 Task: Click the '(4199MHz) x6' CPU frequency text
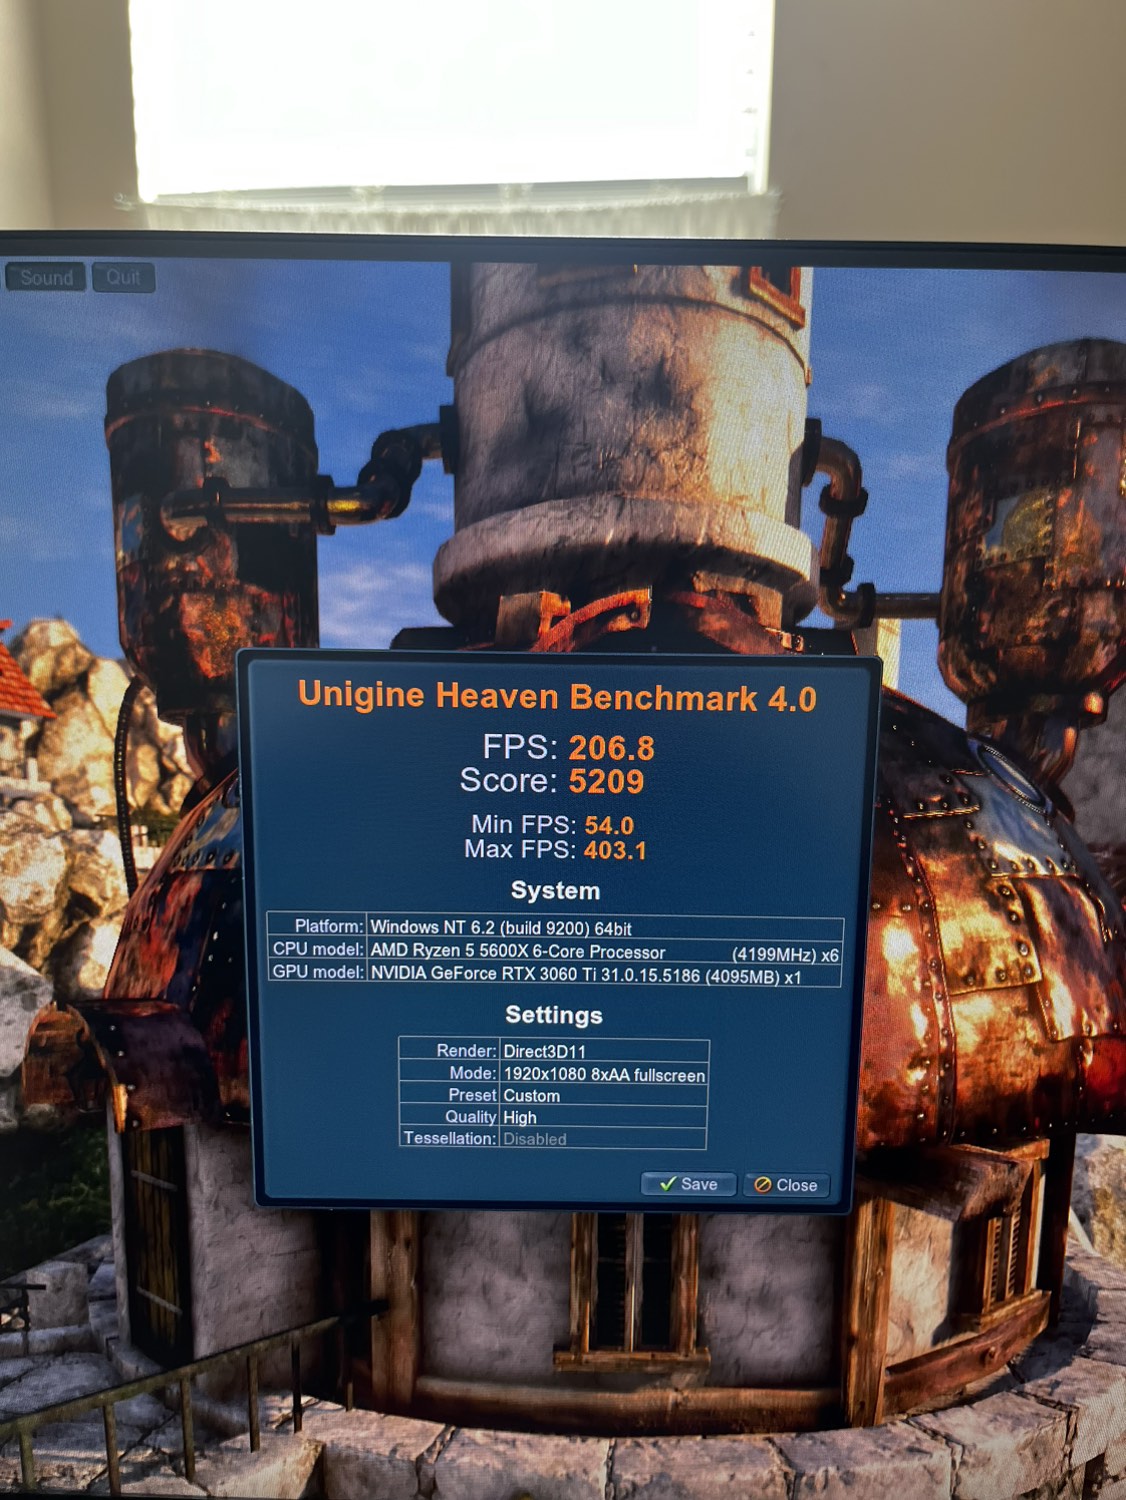[x=785, y=955]
